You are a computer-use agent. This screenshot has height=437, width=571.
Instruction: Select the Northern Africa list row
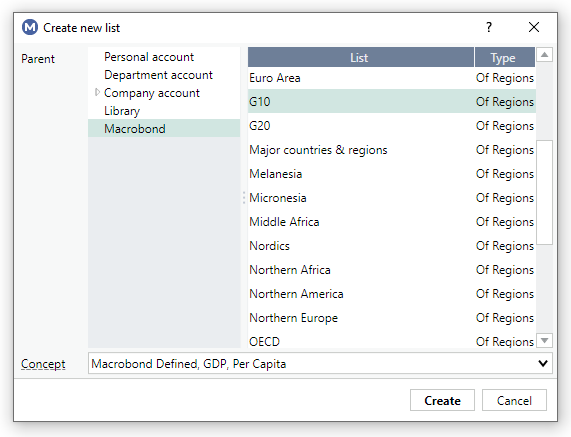coord(391,270)
